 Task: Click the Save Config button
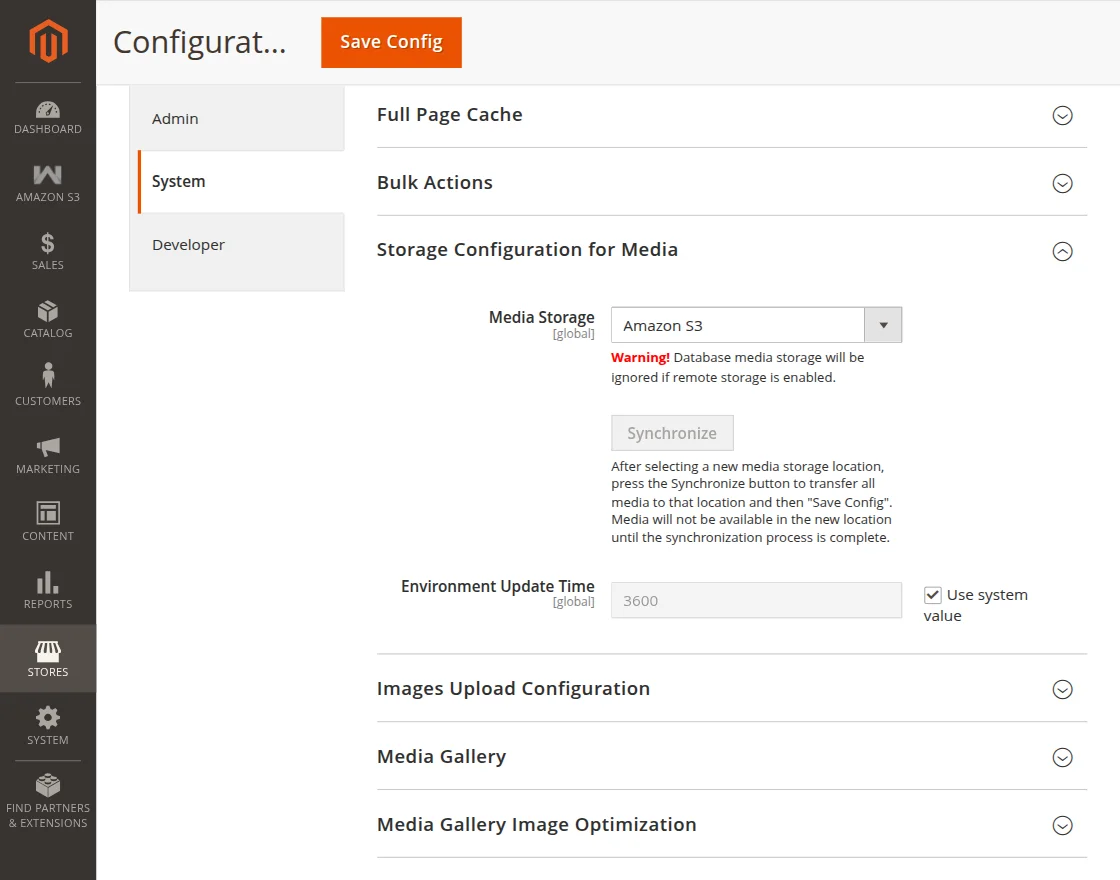coord(391,42)
